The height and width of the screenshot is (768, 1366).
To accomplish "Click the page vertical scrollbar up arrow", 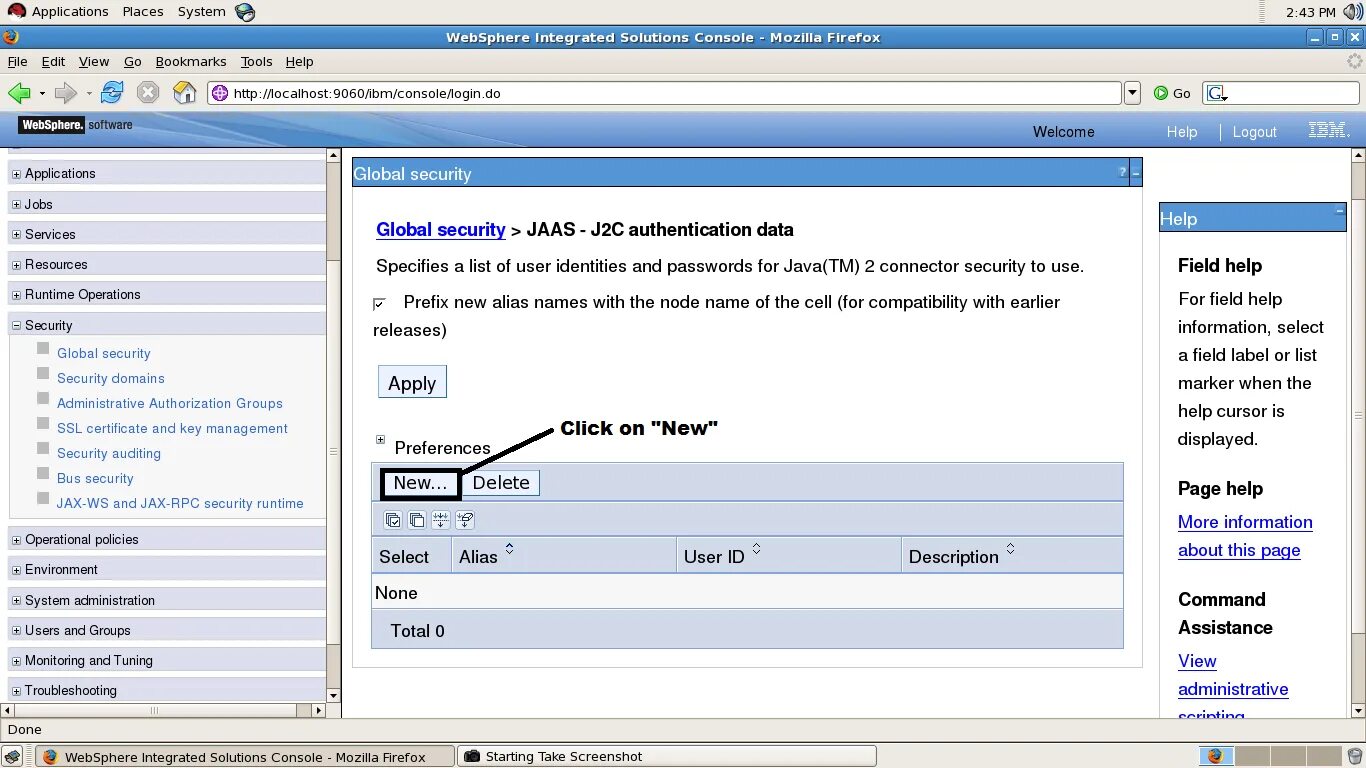I will click(x=1358, y=156).
